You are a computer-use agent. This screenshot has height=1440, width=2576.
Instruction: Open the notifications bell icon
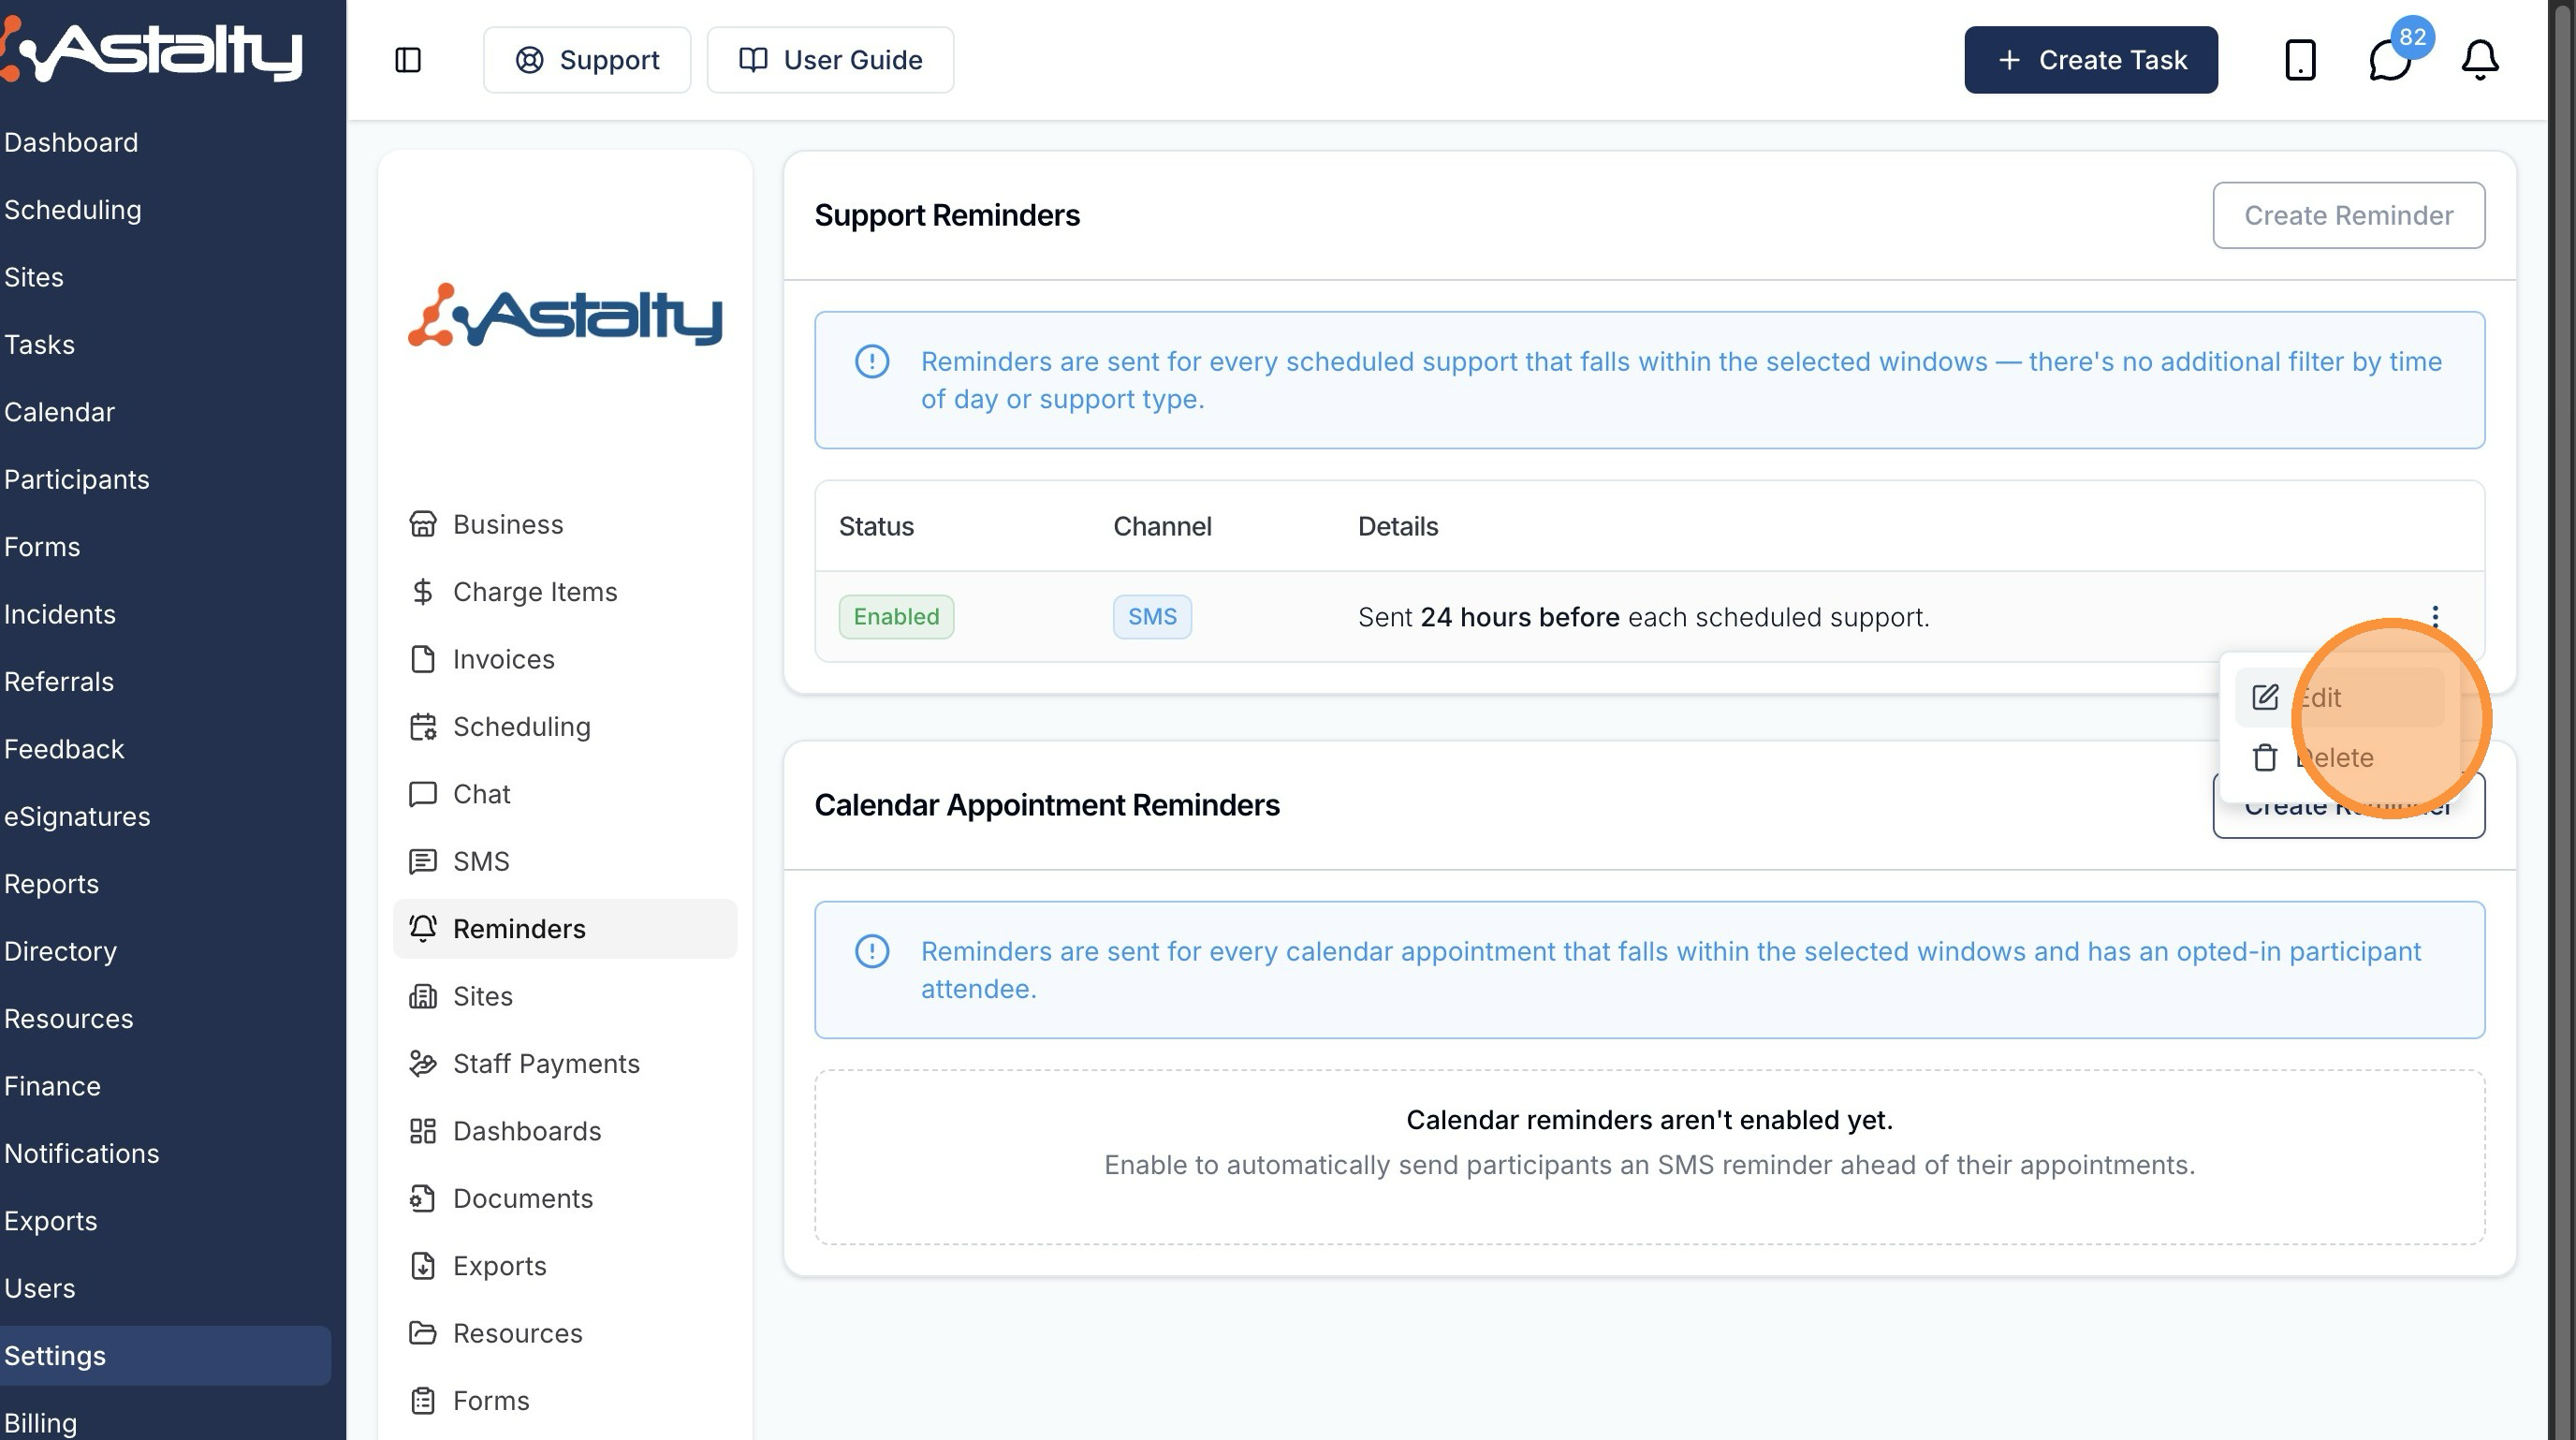click(2480, 60)
